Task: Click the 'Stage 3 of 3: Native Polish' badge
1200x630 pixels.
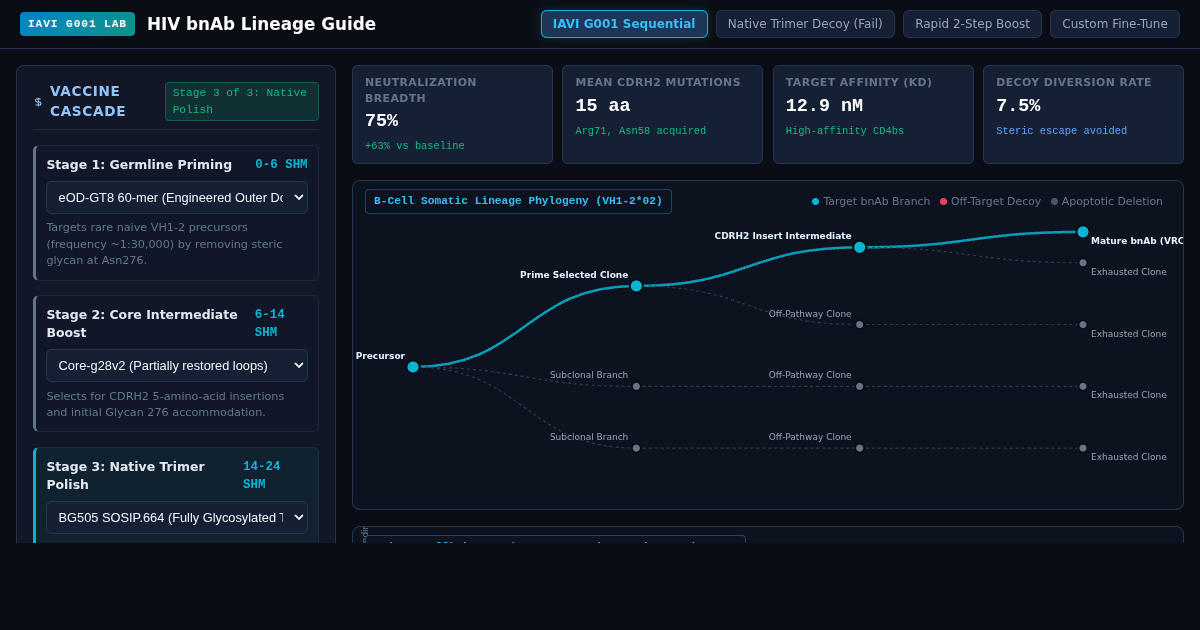Action: point(242,101)
